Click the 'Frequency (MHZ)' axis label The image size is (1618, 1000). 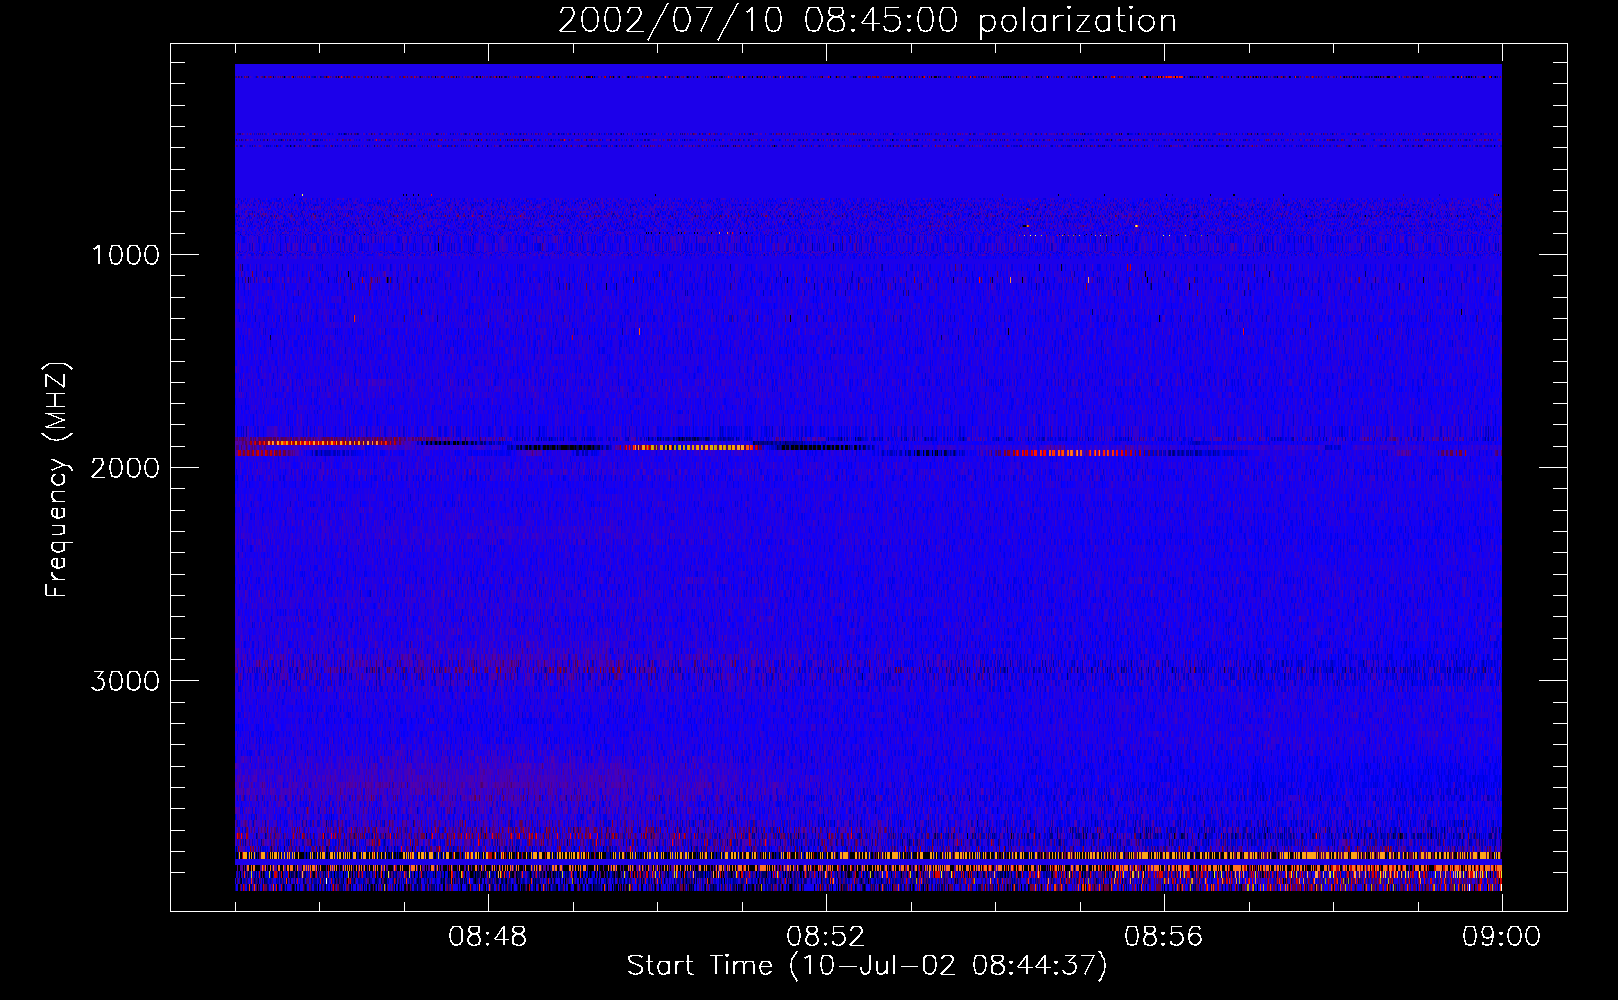(57, 480)
